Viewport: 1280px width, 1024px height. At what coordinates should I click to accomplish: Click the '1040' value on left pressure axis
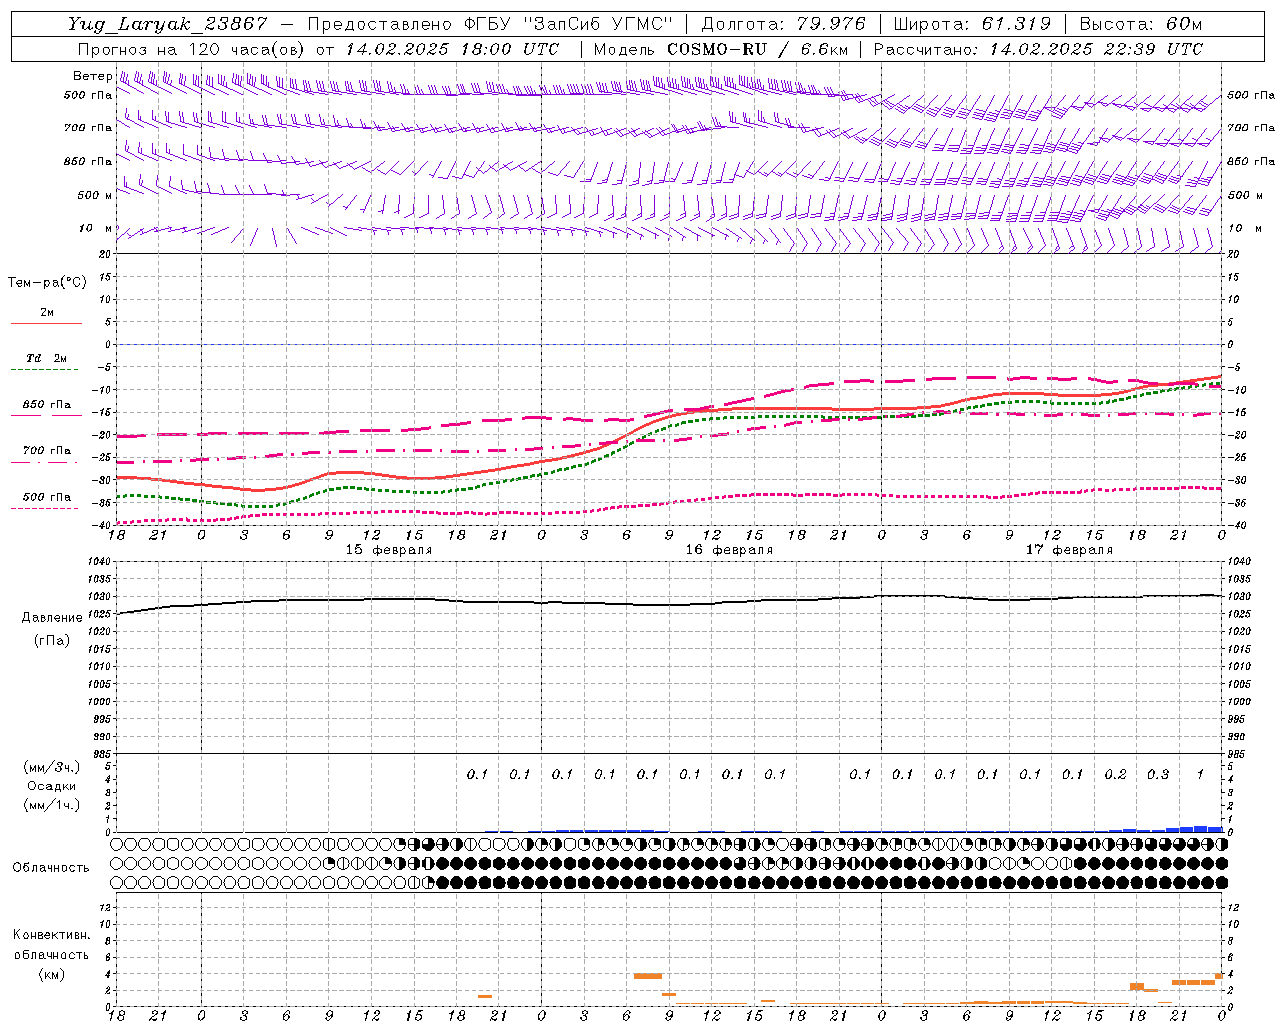[98, 562]
